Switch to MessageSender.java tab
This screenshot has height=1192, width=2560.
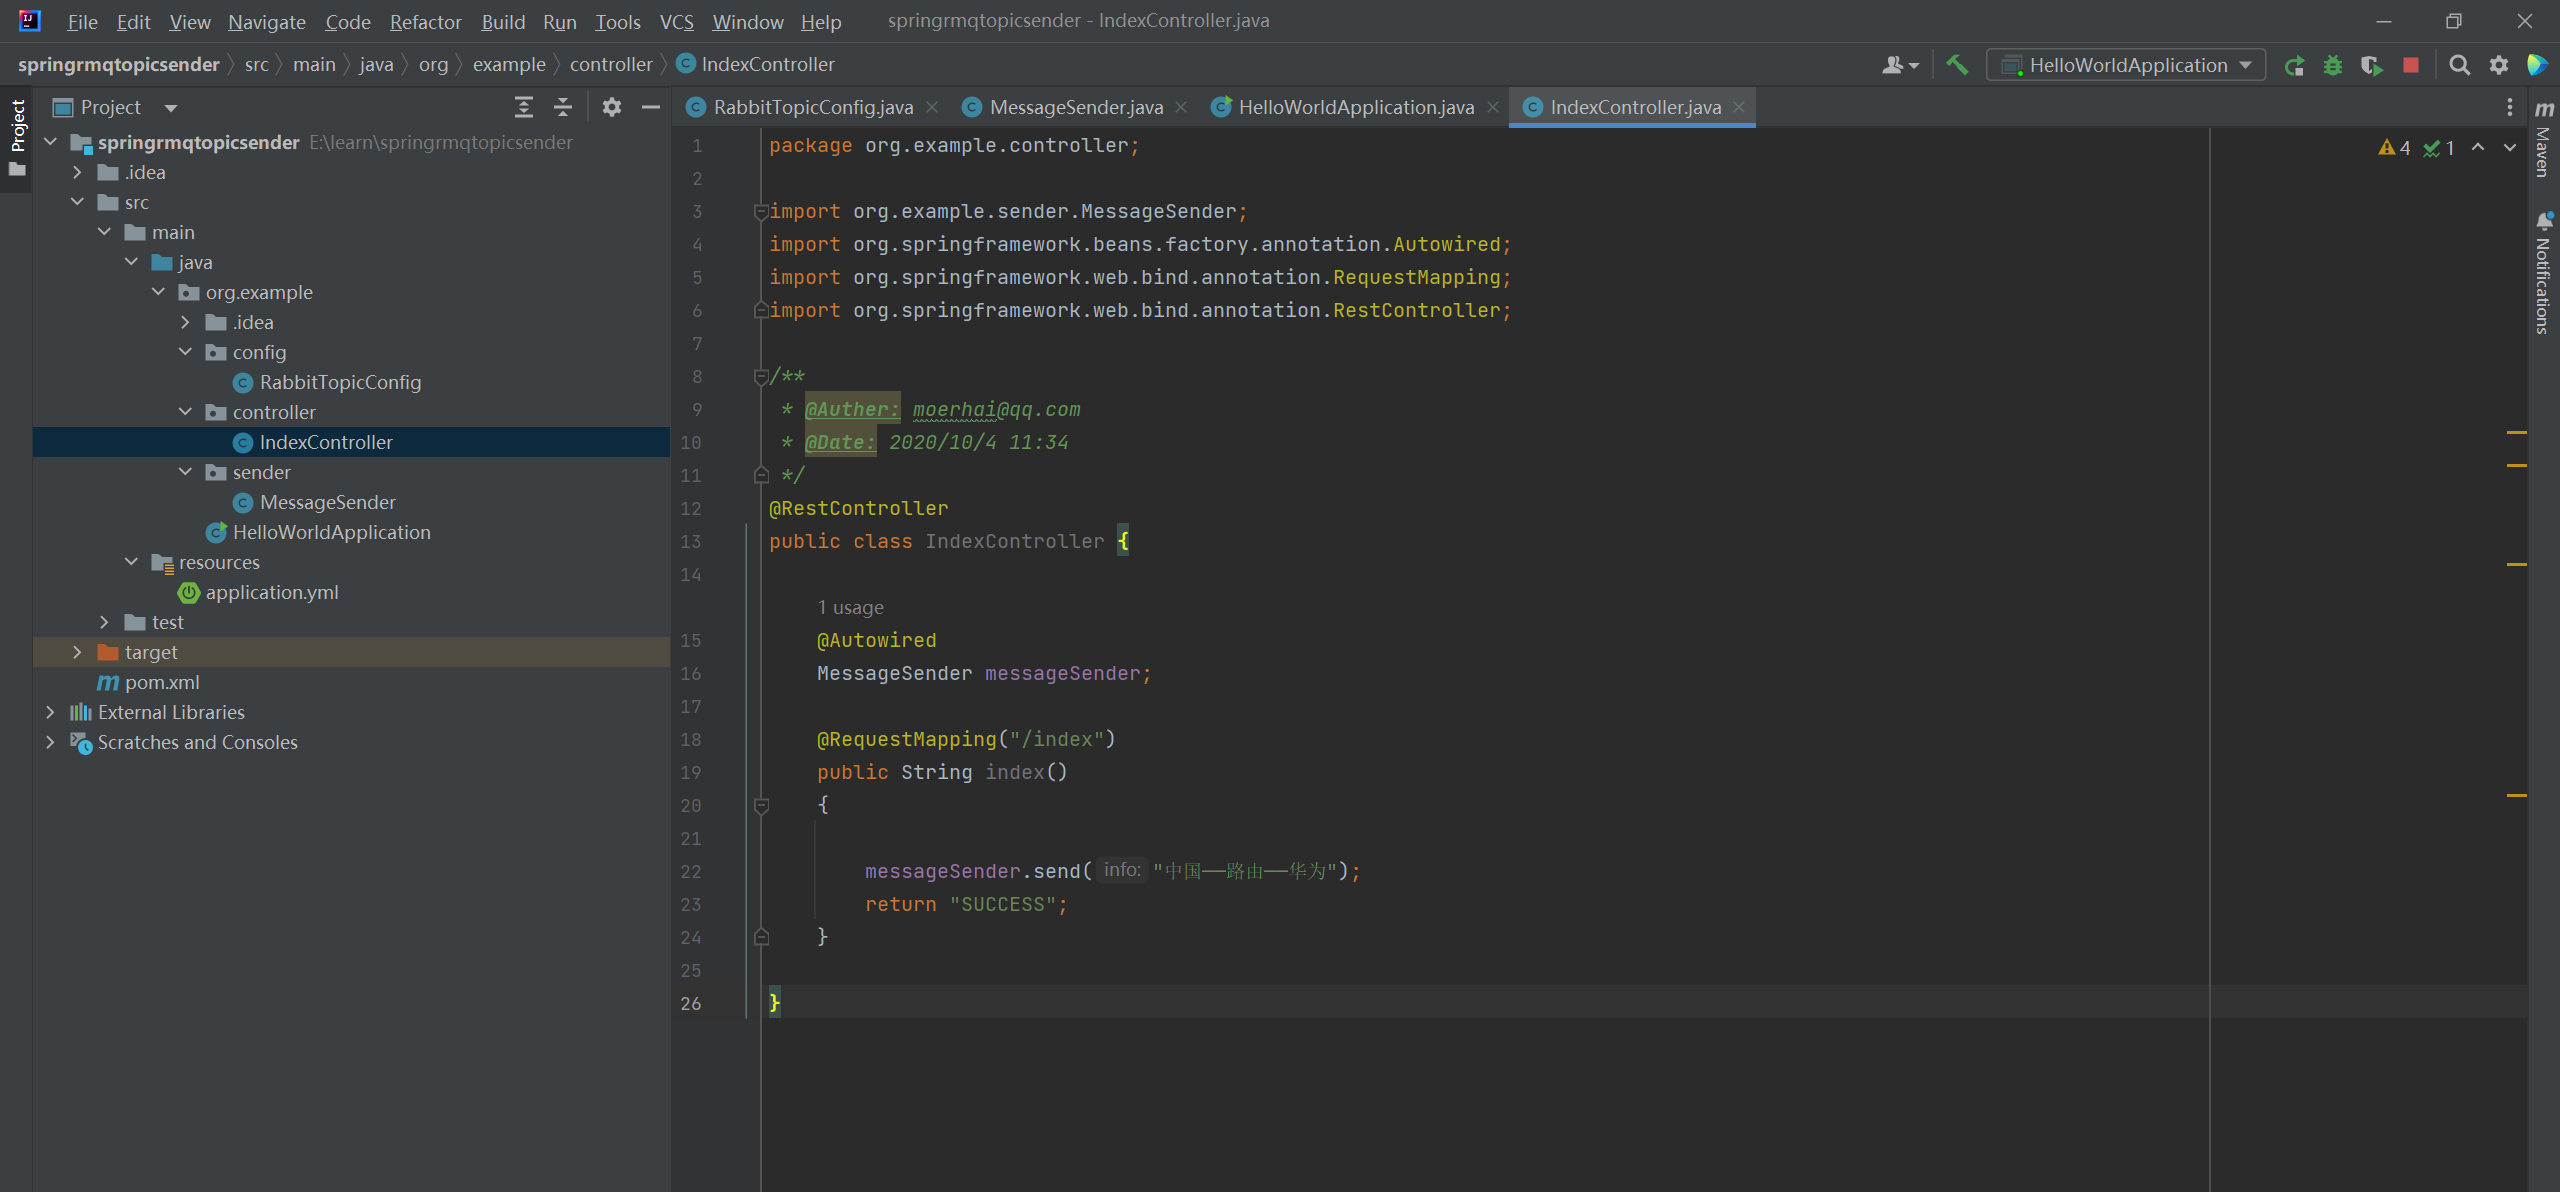click(x=1075, y=107)
